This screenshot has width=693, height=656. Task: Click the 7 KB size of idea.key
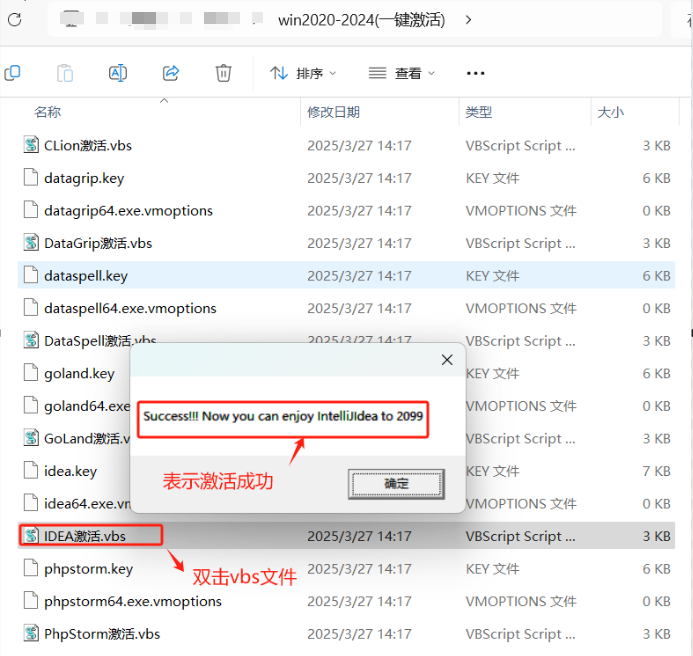(x=656, y=471)
